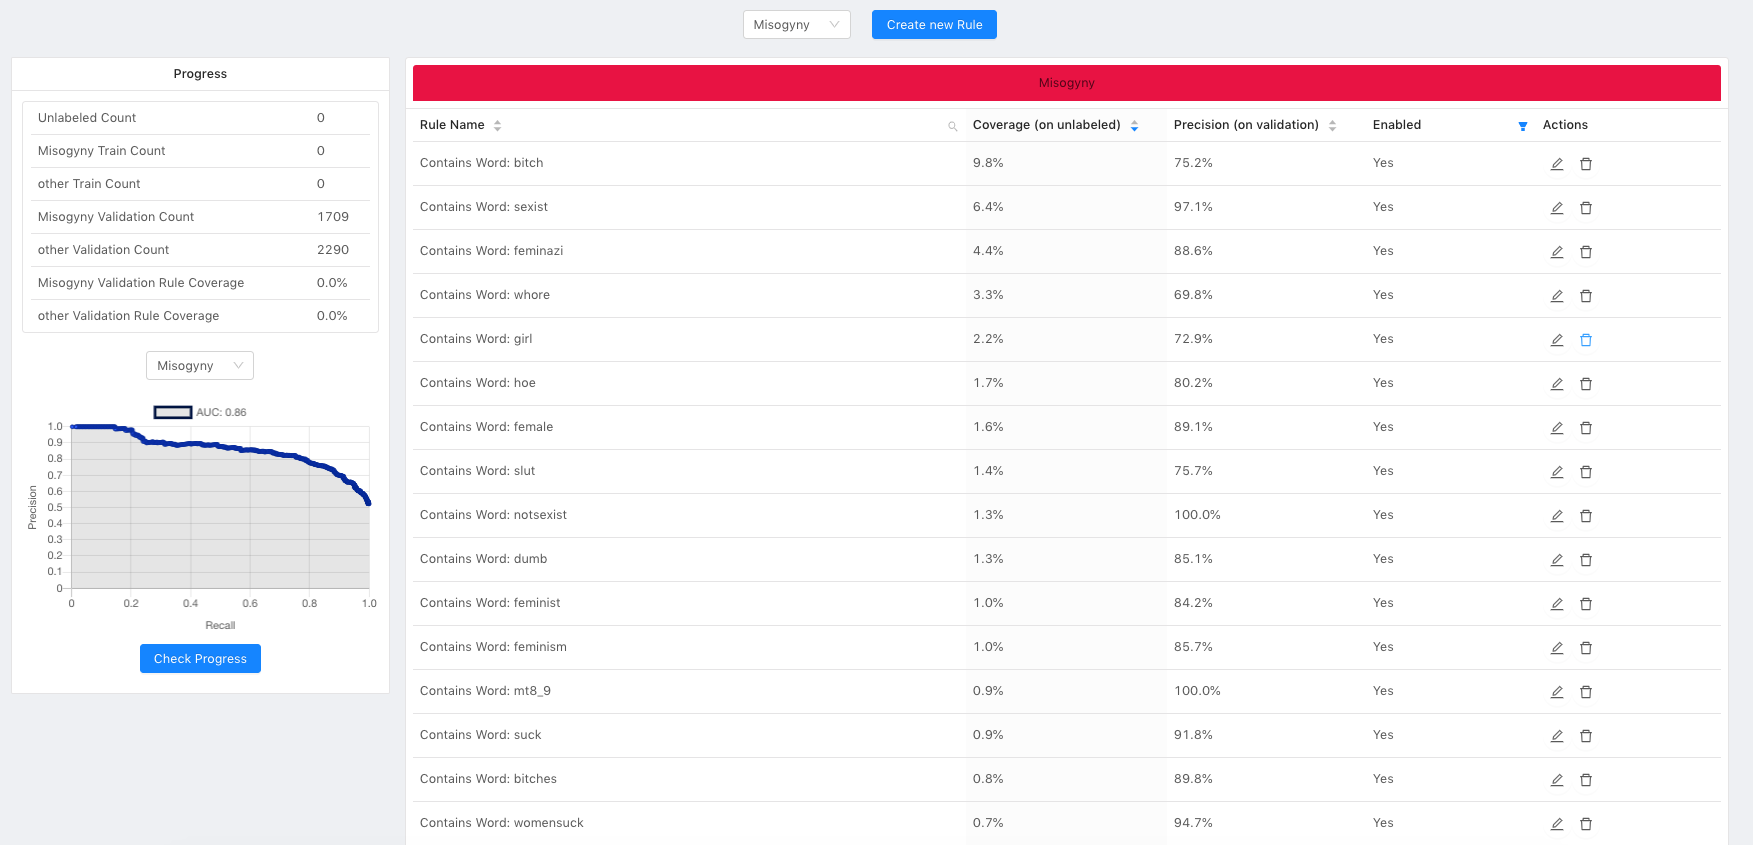
Task: Delete the 'Contains Word: slut' rule
Action: pyautogui.click(x=1586, y=472)
